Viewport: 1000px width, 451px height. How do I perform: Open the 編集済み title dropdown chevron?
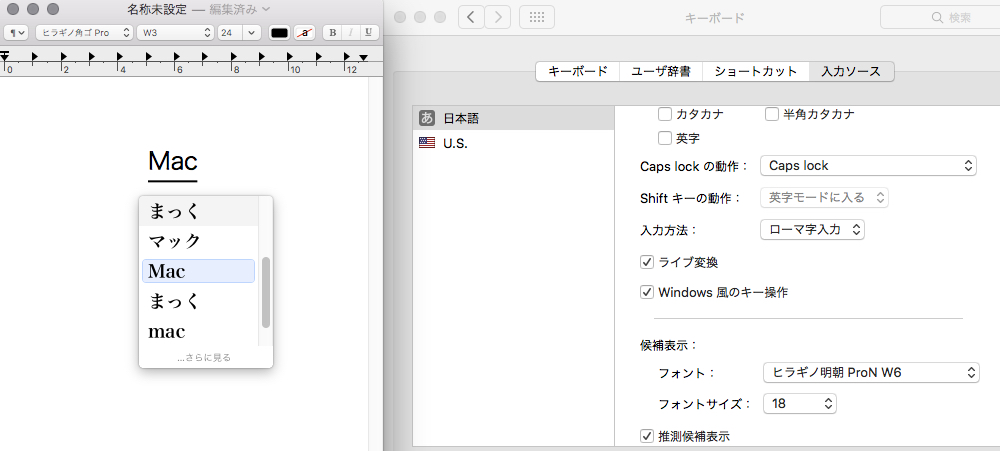click(x=266, y=9)
